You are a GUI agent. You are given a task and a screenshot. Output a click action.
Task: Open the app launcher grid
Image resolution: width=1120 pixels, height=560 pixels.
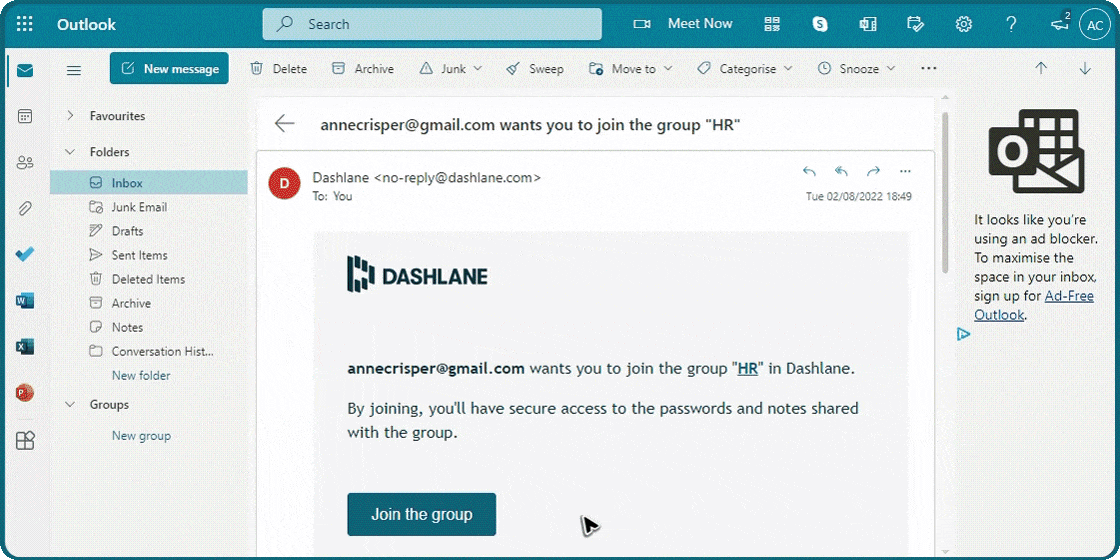pyautogui.click(x=24, y=24)
